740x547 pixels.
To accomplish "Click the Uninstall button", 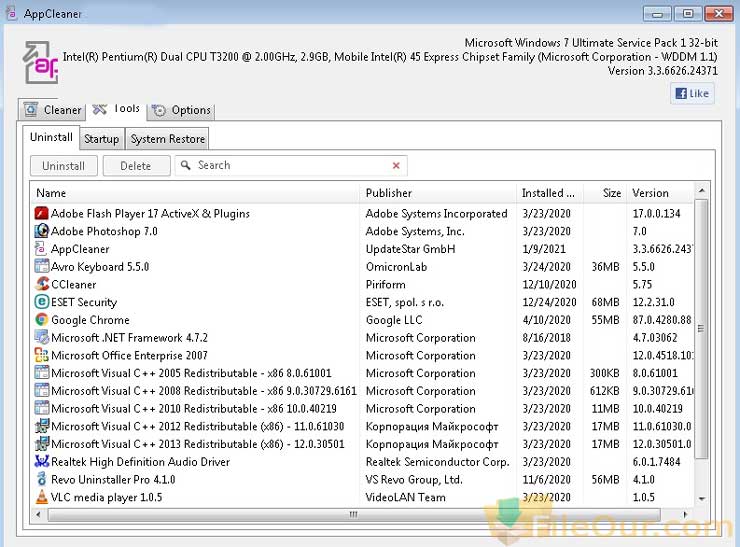I will (x=64, y=166).
